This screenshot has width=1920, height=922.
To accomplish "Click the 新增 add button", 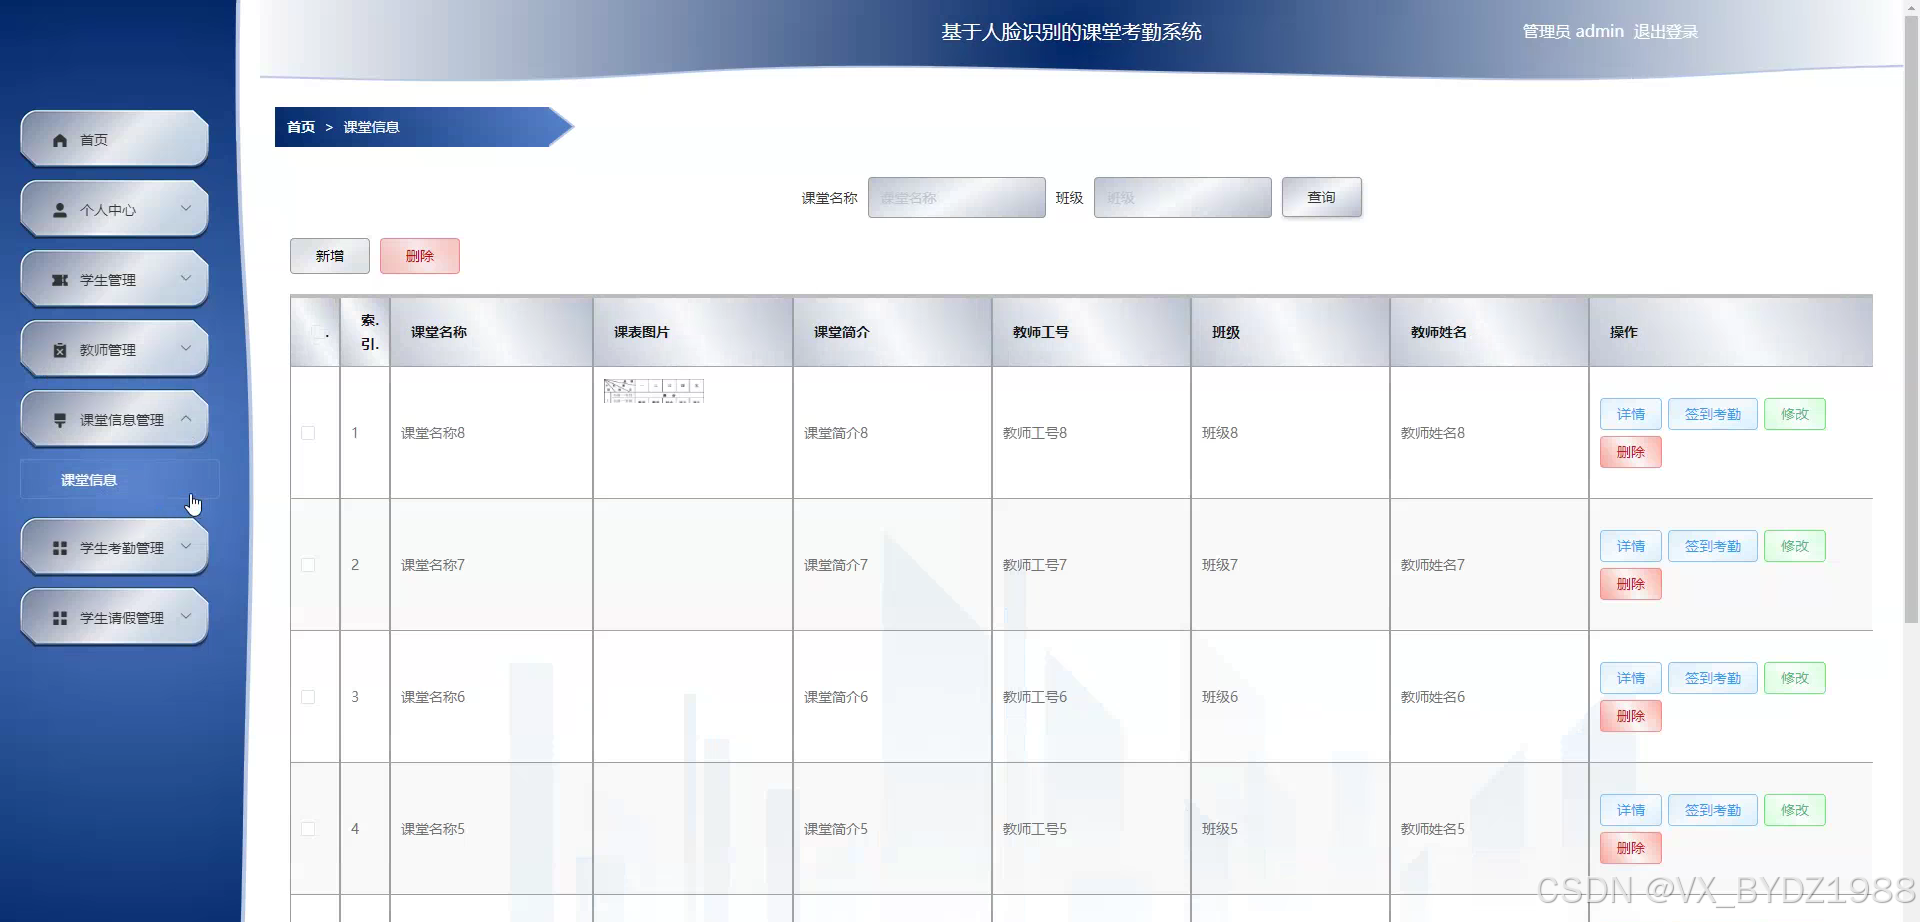I will [x=330, y=256].
